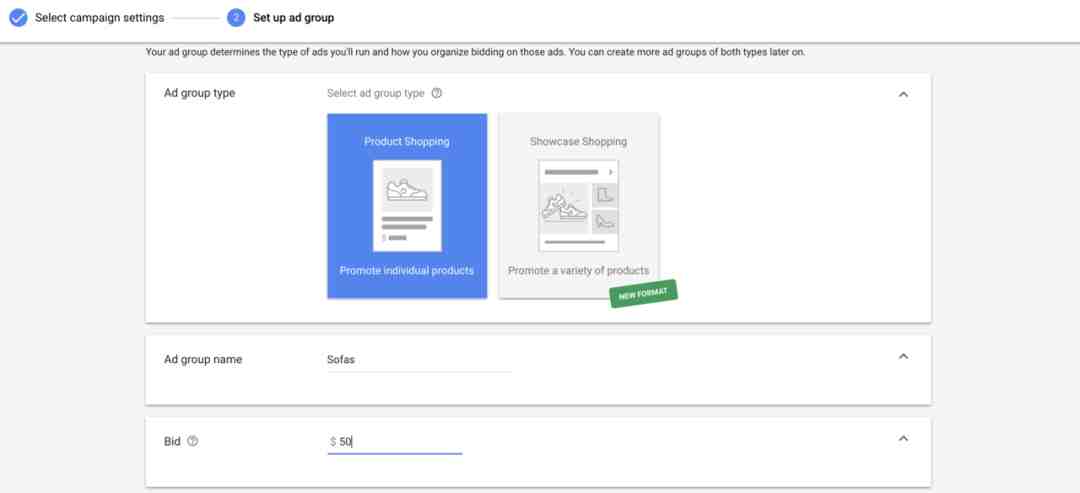
Task: Collapse the Ad group name section
Action: pos(903,356)
